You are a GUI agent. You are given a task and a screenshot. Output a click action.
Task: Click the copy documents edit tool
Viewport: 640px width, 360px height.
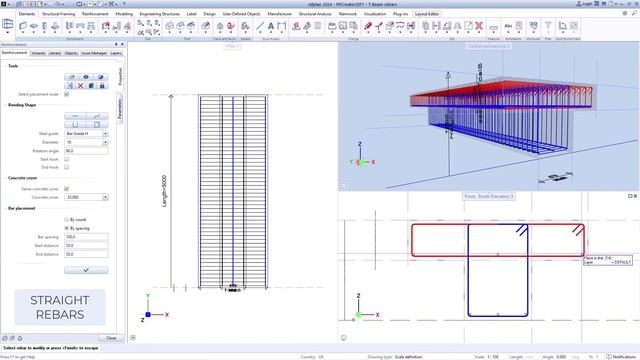tap(425, 26)
